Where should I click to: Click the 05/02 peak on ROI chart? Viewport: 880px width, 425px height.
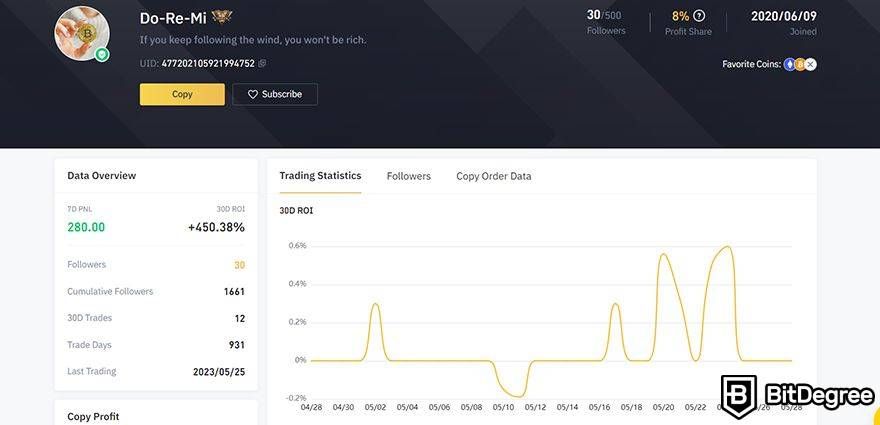(x=375, y=304)
